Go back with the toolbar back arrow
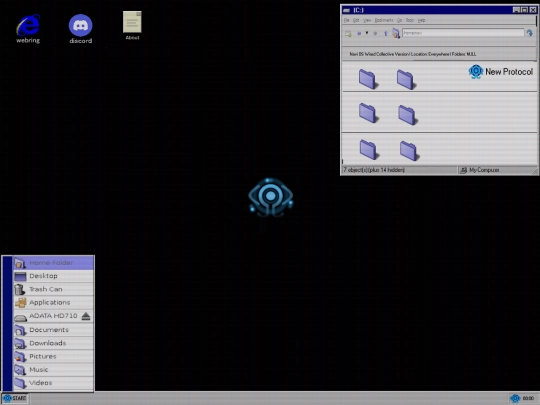This screenshot has width=540, height=405. (359, 33)
